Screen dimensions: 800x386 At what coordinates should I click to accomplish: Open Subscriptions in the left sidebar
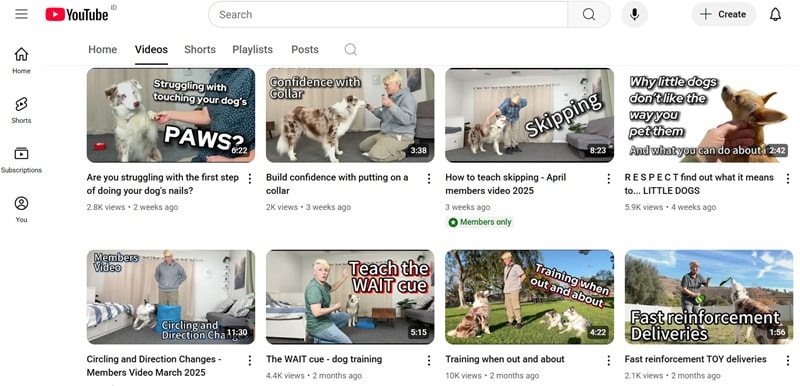(x=21, y=160)
